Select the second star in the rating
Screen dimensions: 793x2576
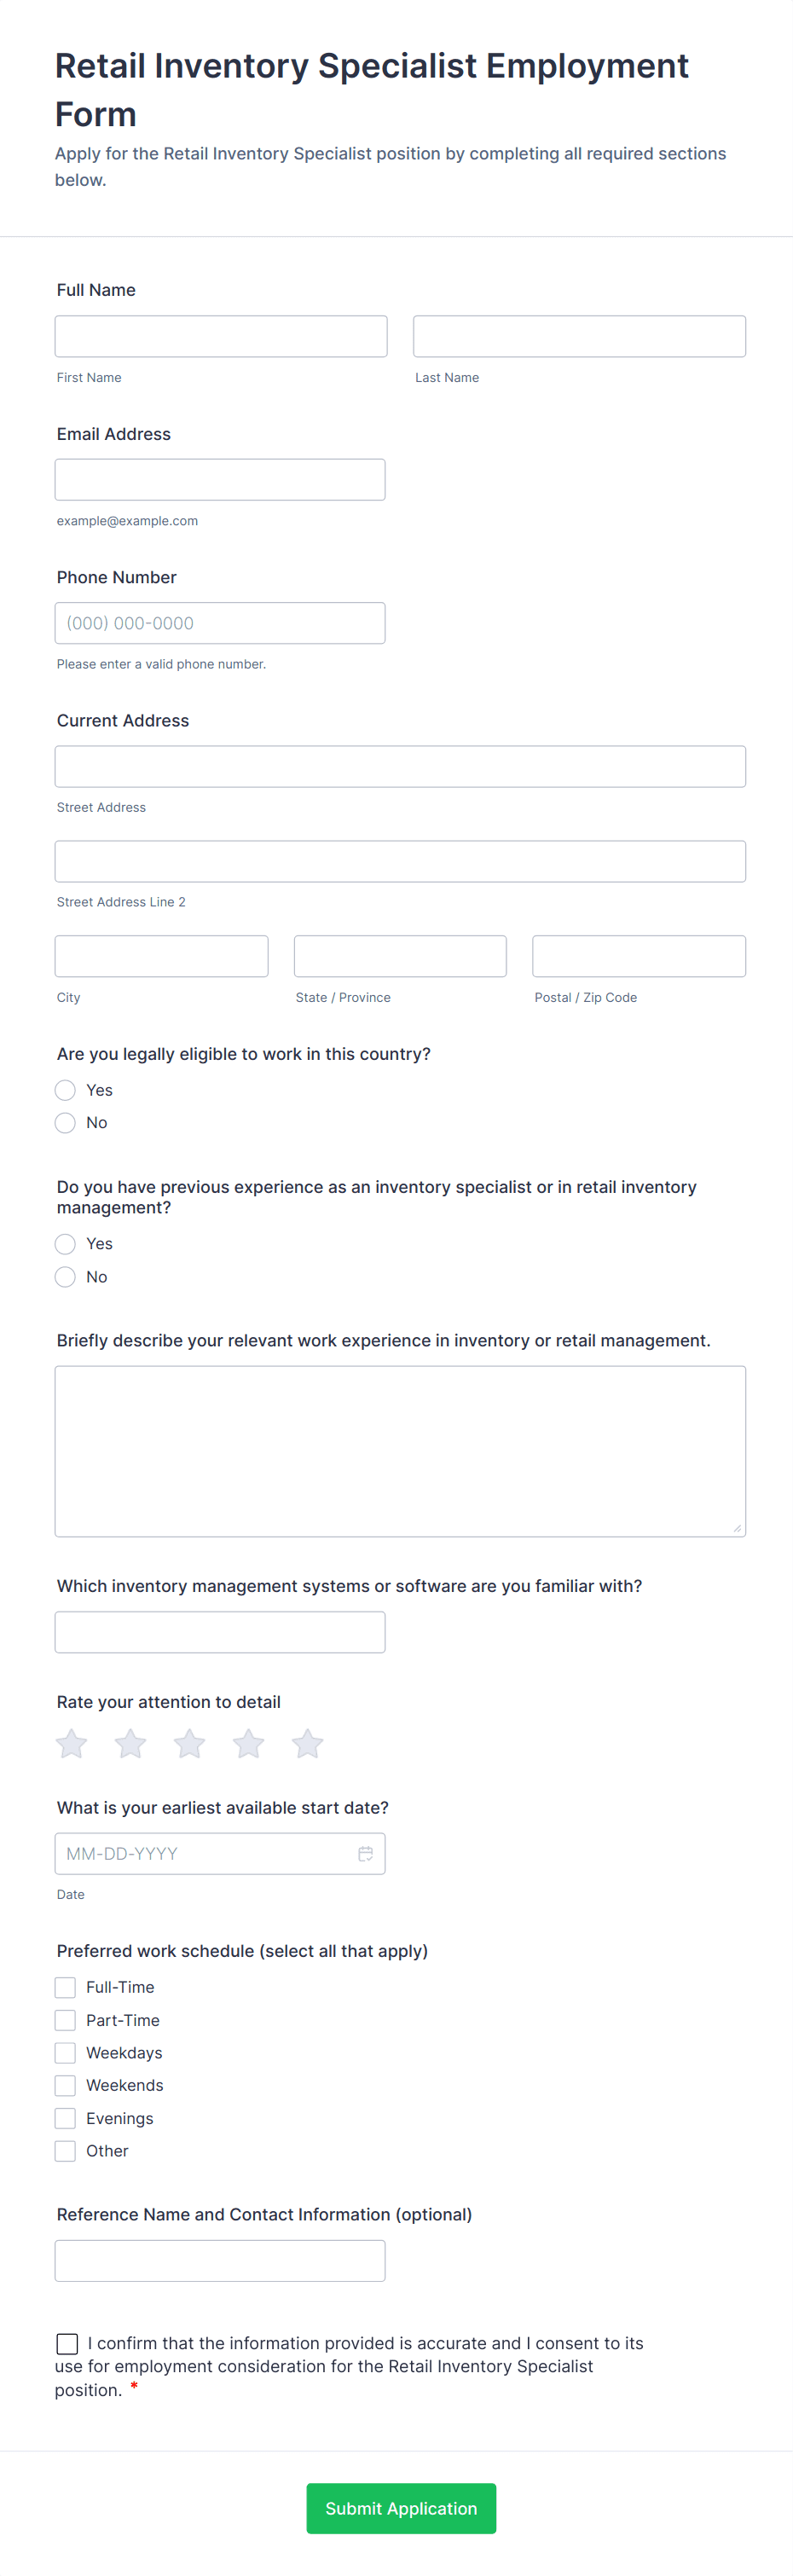(x=129, y=1743)
